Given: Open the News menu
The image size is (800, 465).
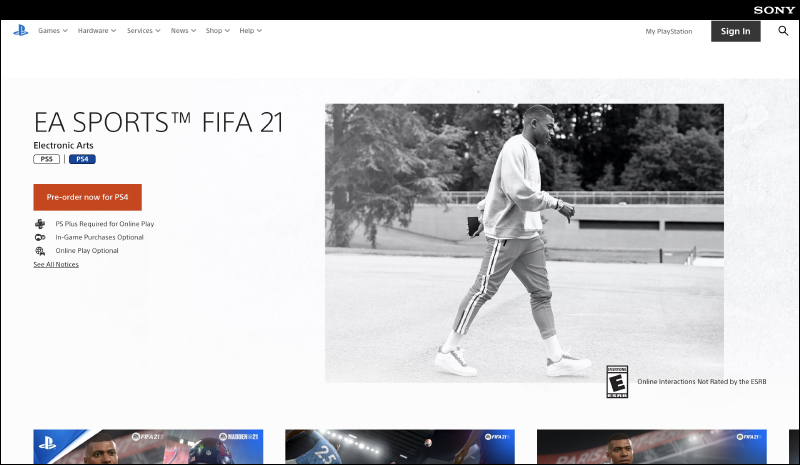Looking at the screenshot, I should (183, 31).
